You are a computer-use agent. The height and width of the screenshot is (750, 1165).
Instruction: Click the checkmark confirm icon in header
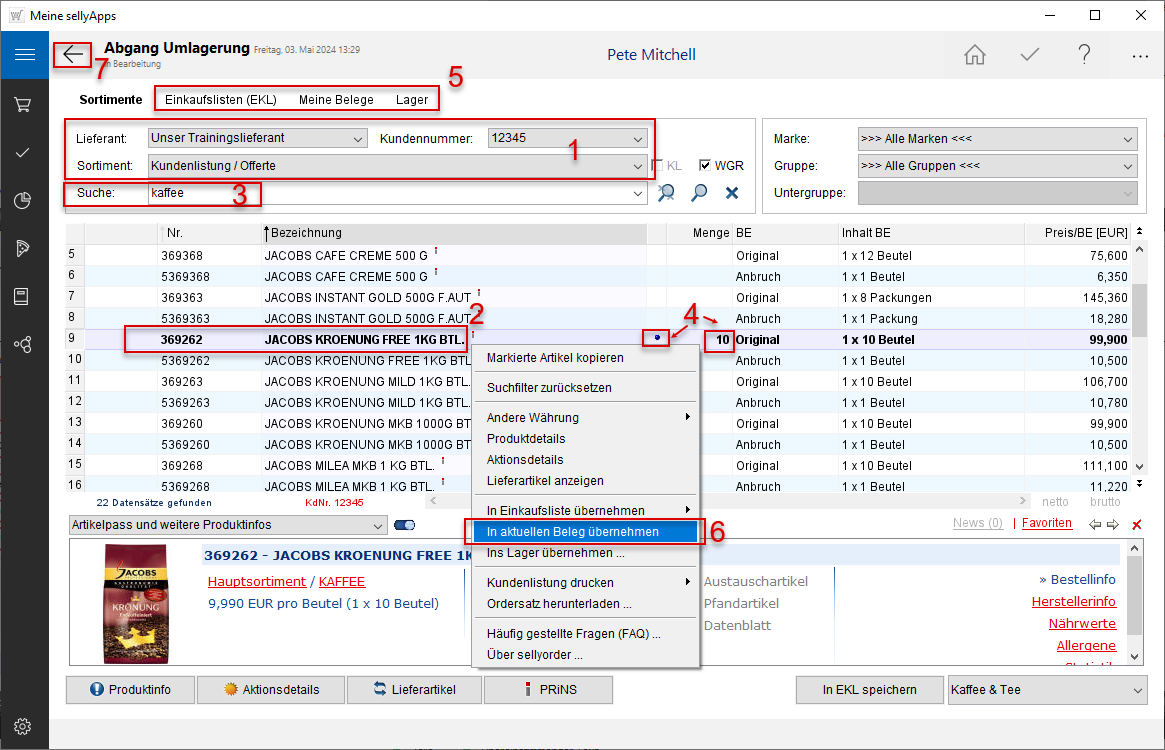(1030, 55)
